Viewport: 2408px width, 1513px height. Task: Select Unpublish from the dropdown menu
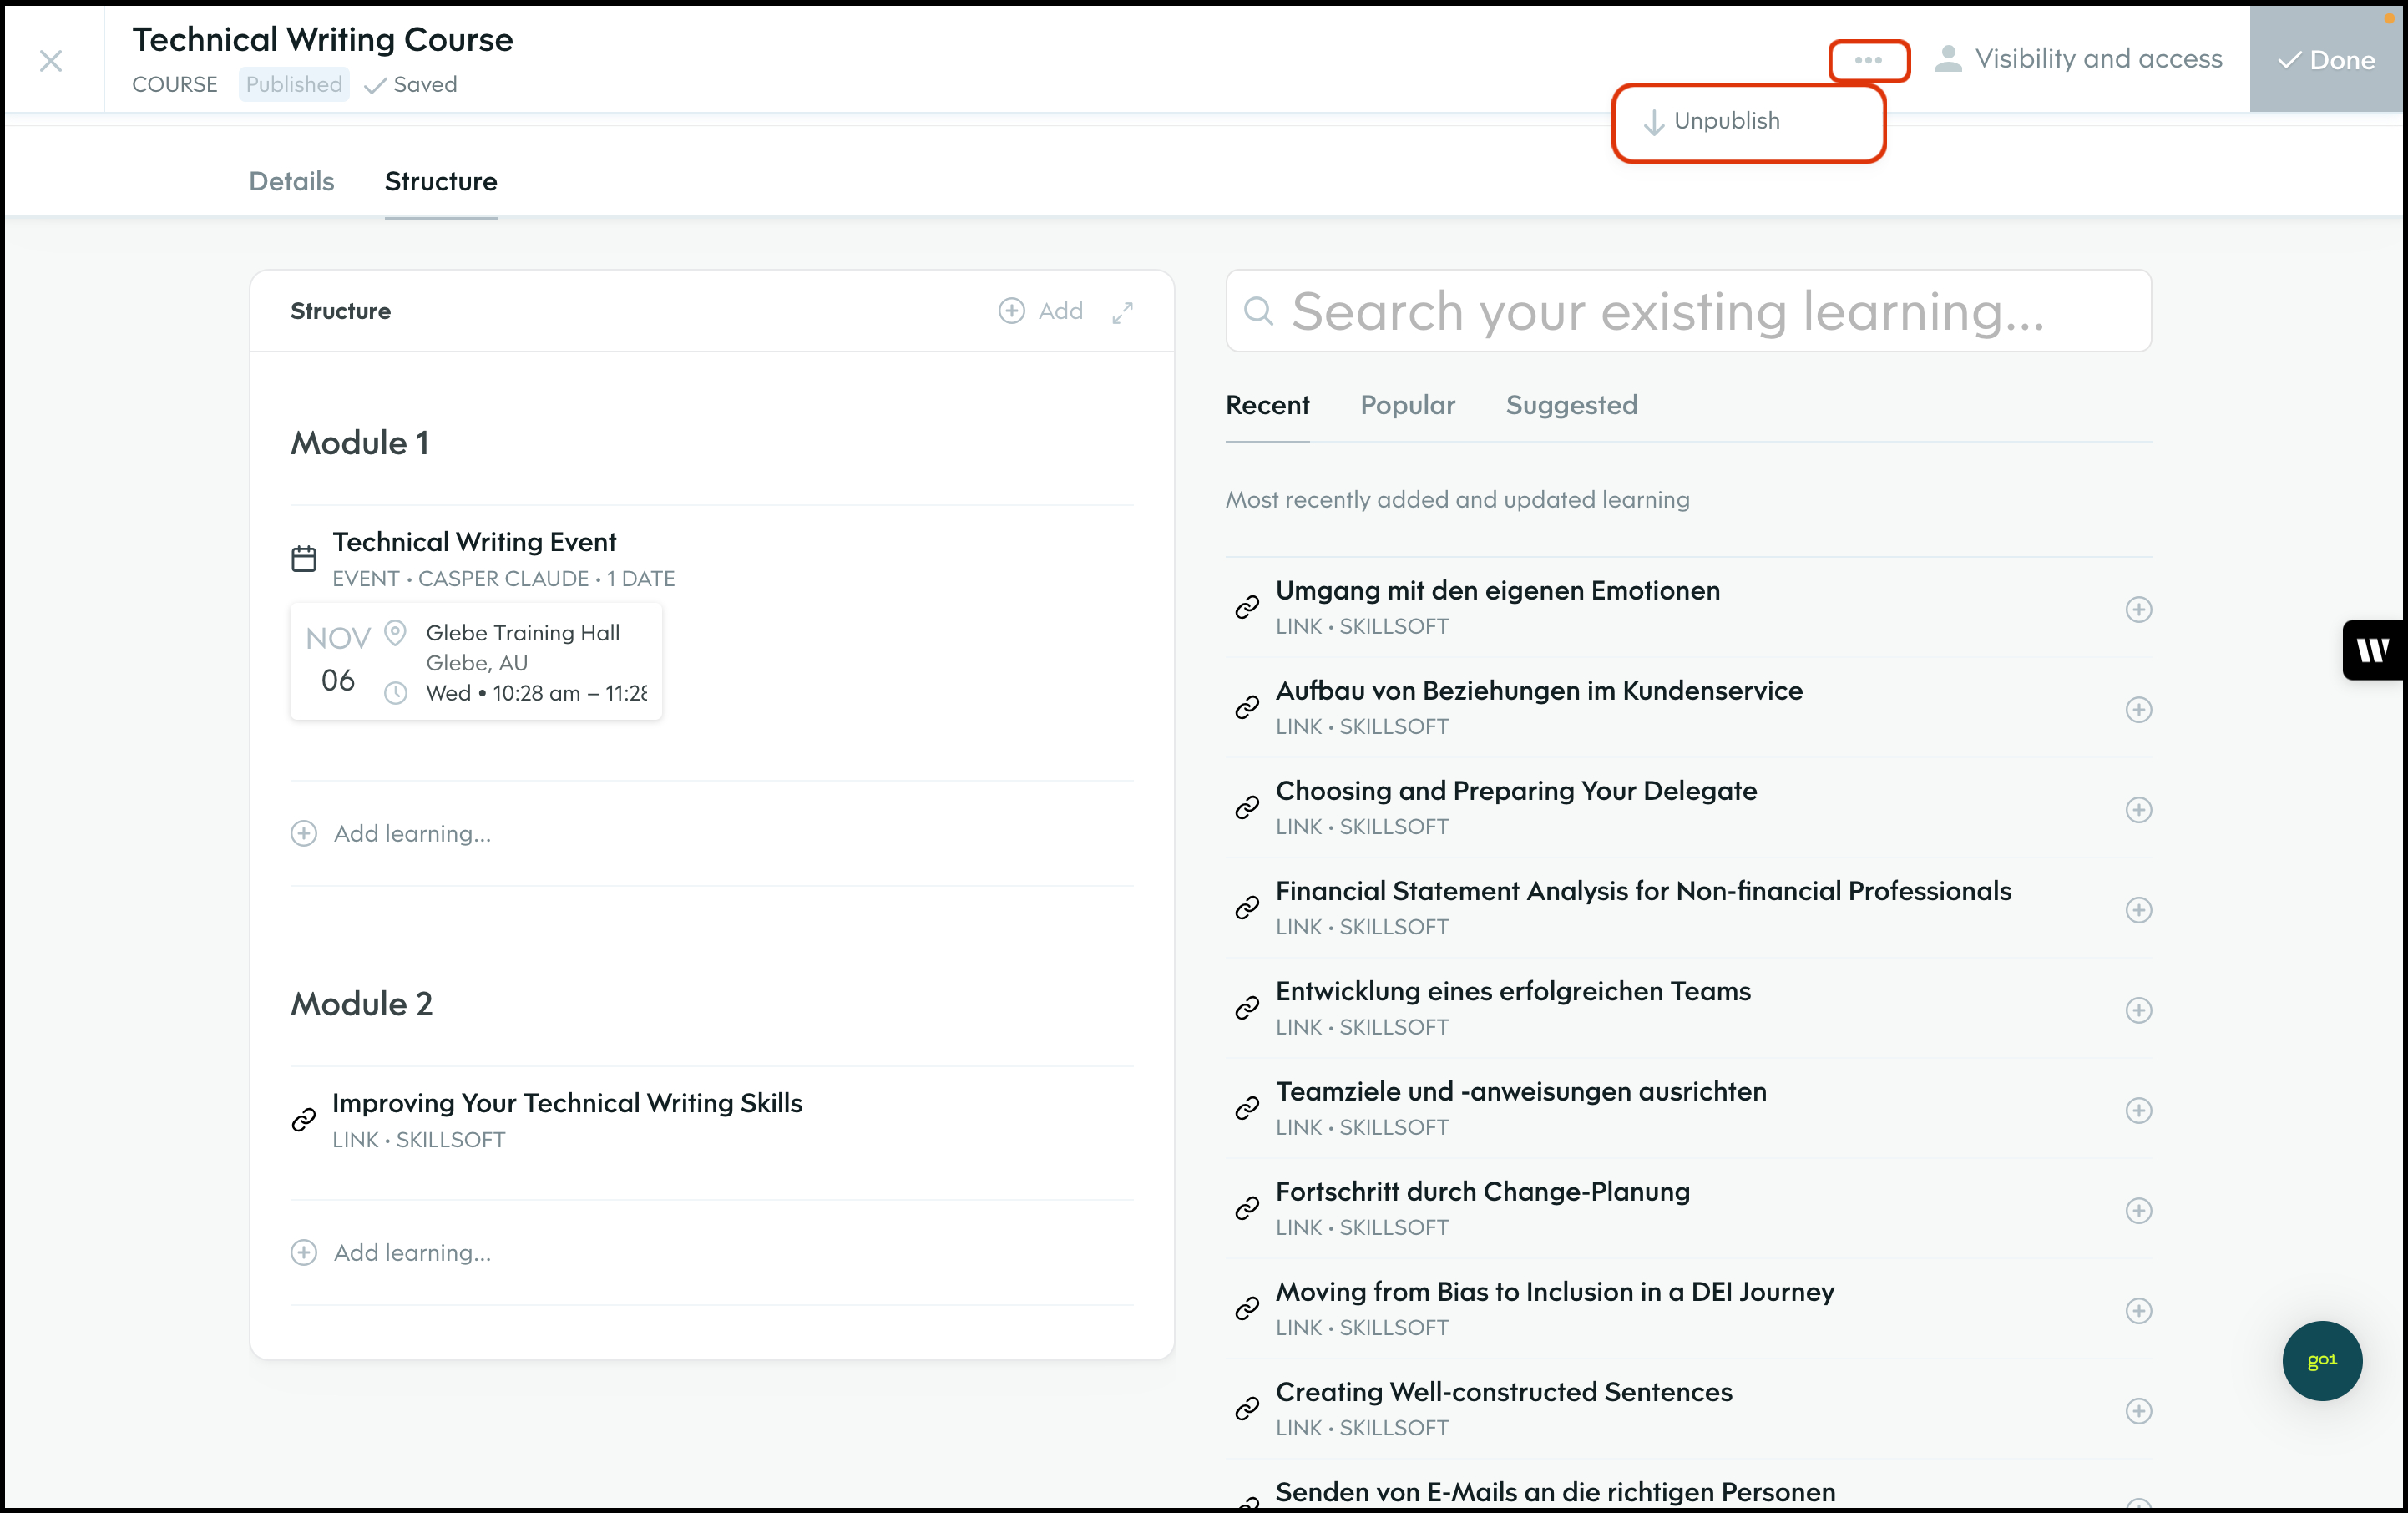click(1726, 121)
